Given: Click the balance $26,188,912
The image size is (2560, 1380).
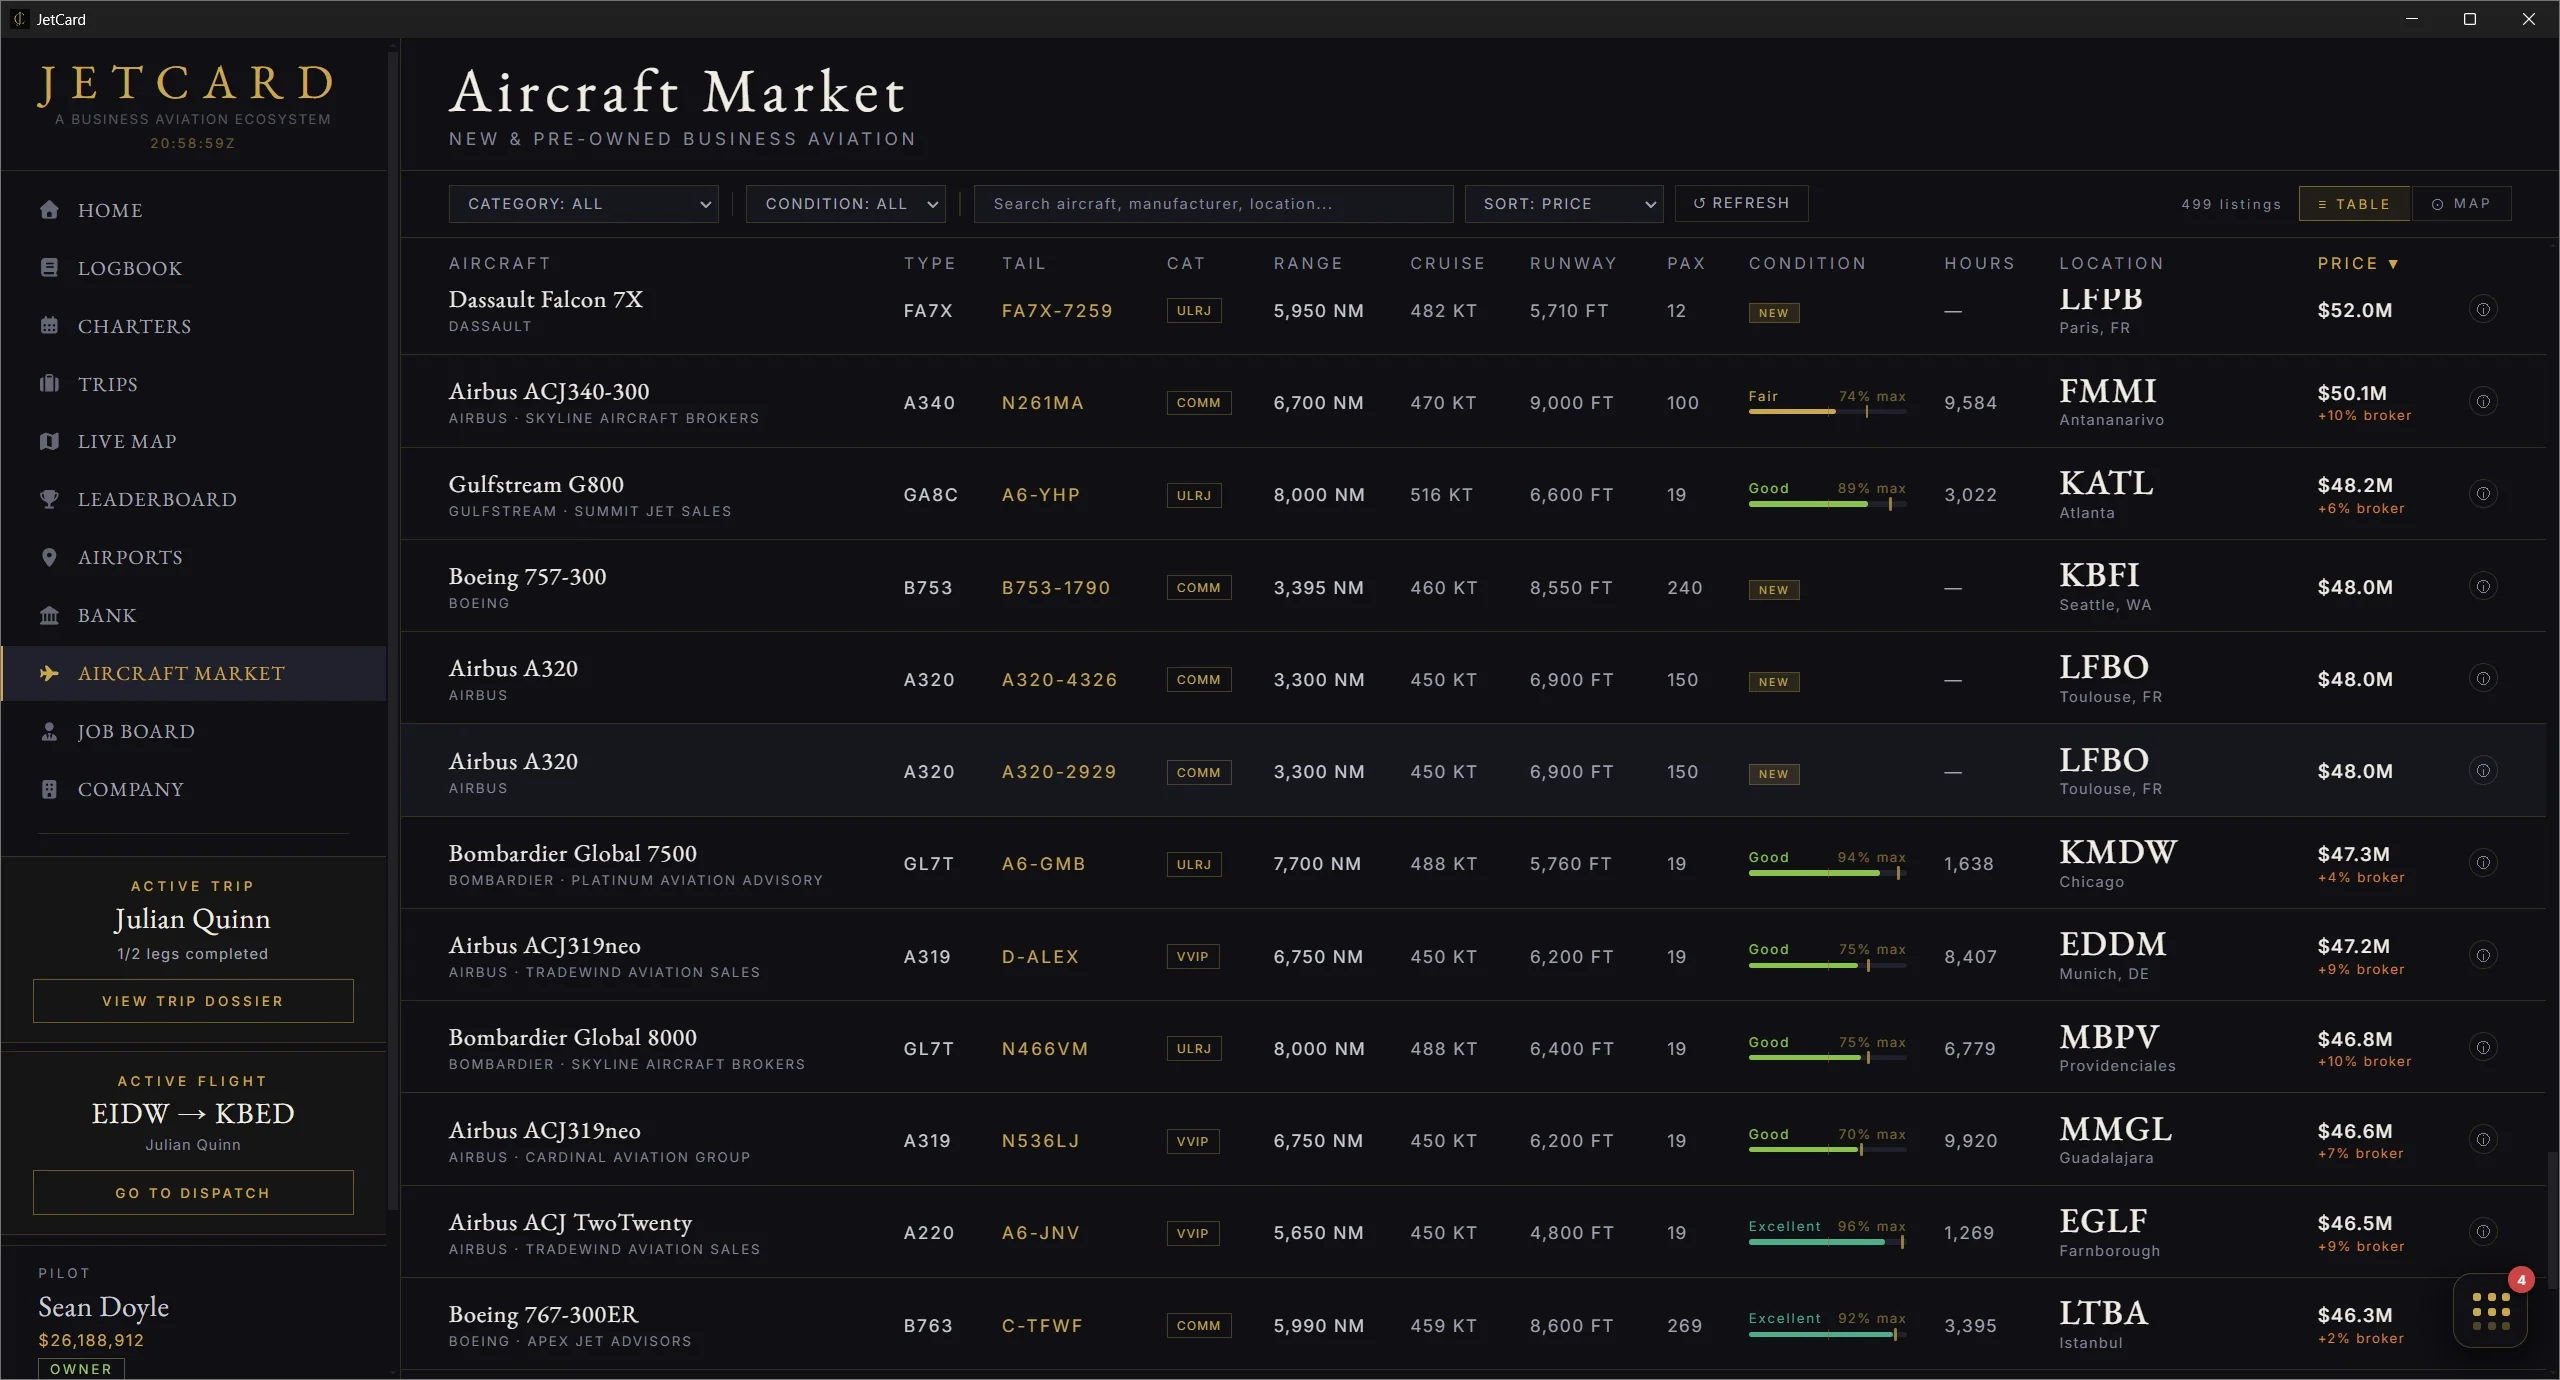Looking at the screenshot, I should (91, 1340).
